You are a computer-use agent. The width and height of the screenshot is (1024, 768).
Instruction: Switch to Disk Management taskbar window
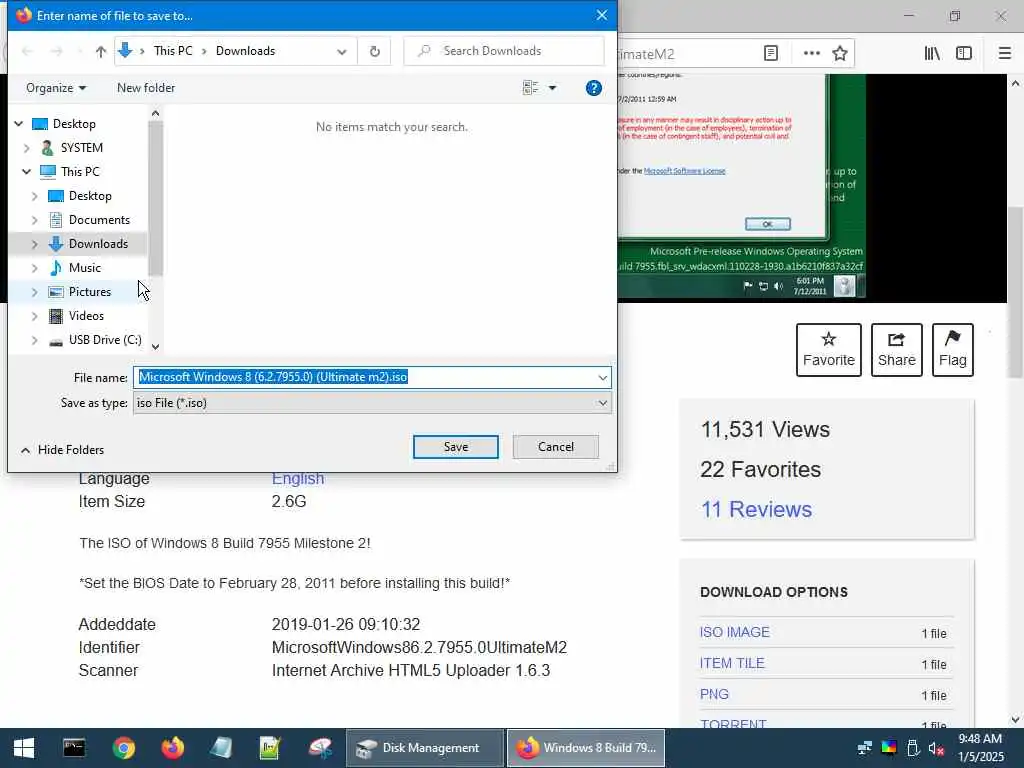(x=424, y=748)
